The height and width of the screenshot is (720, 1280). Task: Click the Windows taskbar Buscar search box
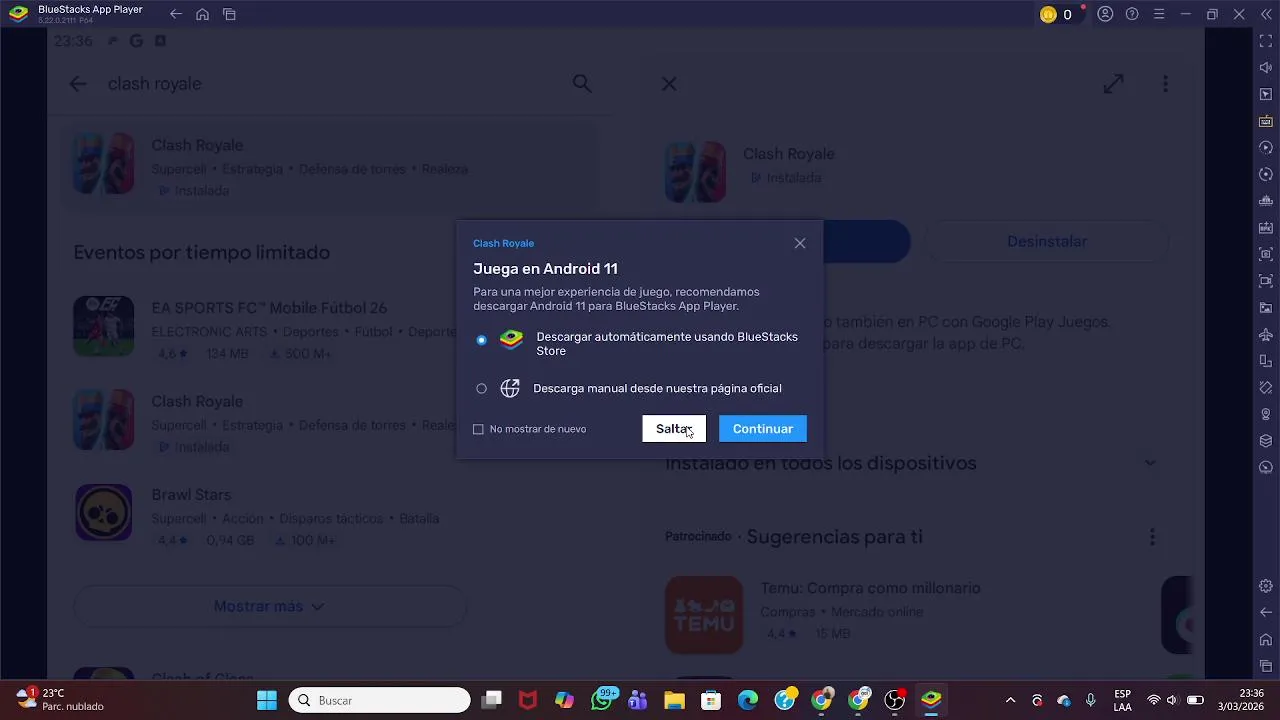coord(380,700)
